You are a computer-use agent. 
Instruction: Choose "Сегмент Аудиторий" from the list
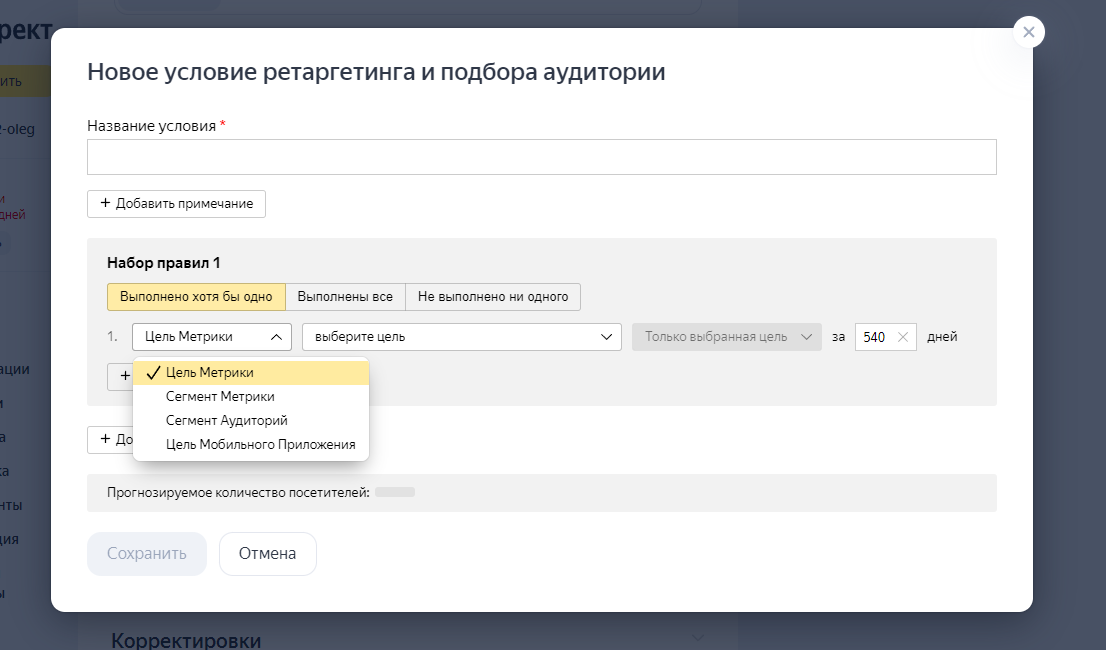[x=226, y=421]
